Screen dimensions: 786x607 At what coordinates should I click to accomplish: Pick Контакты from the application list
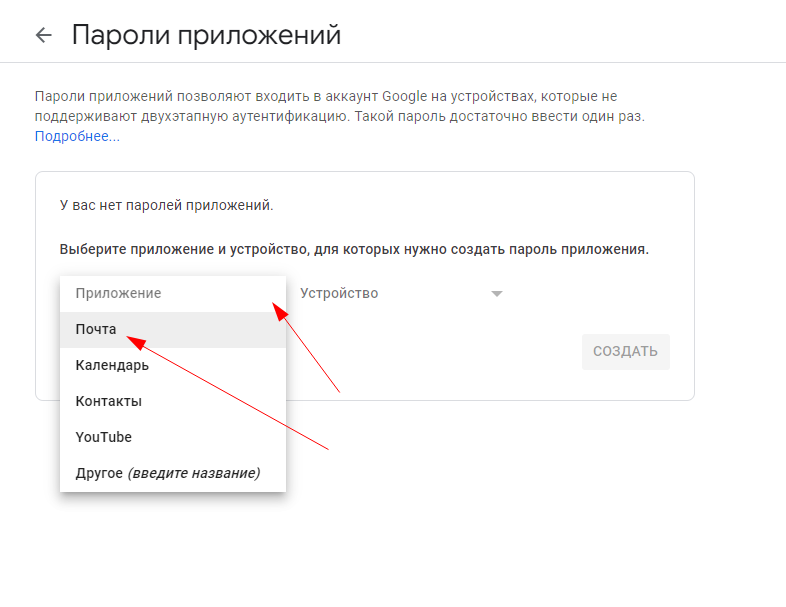pyautogui.click(x=108, y=401)
